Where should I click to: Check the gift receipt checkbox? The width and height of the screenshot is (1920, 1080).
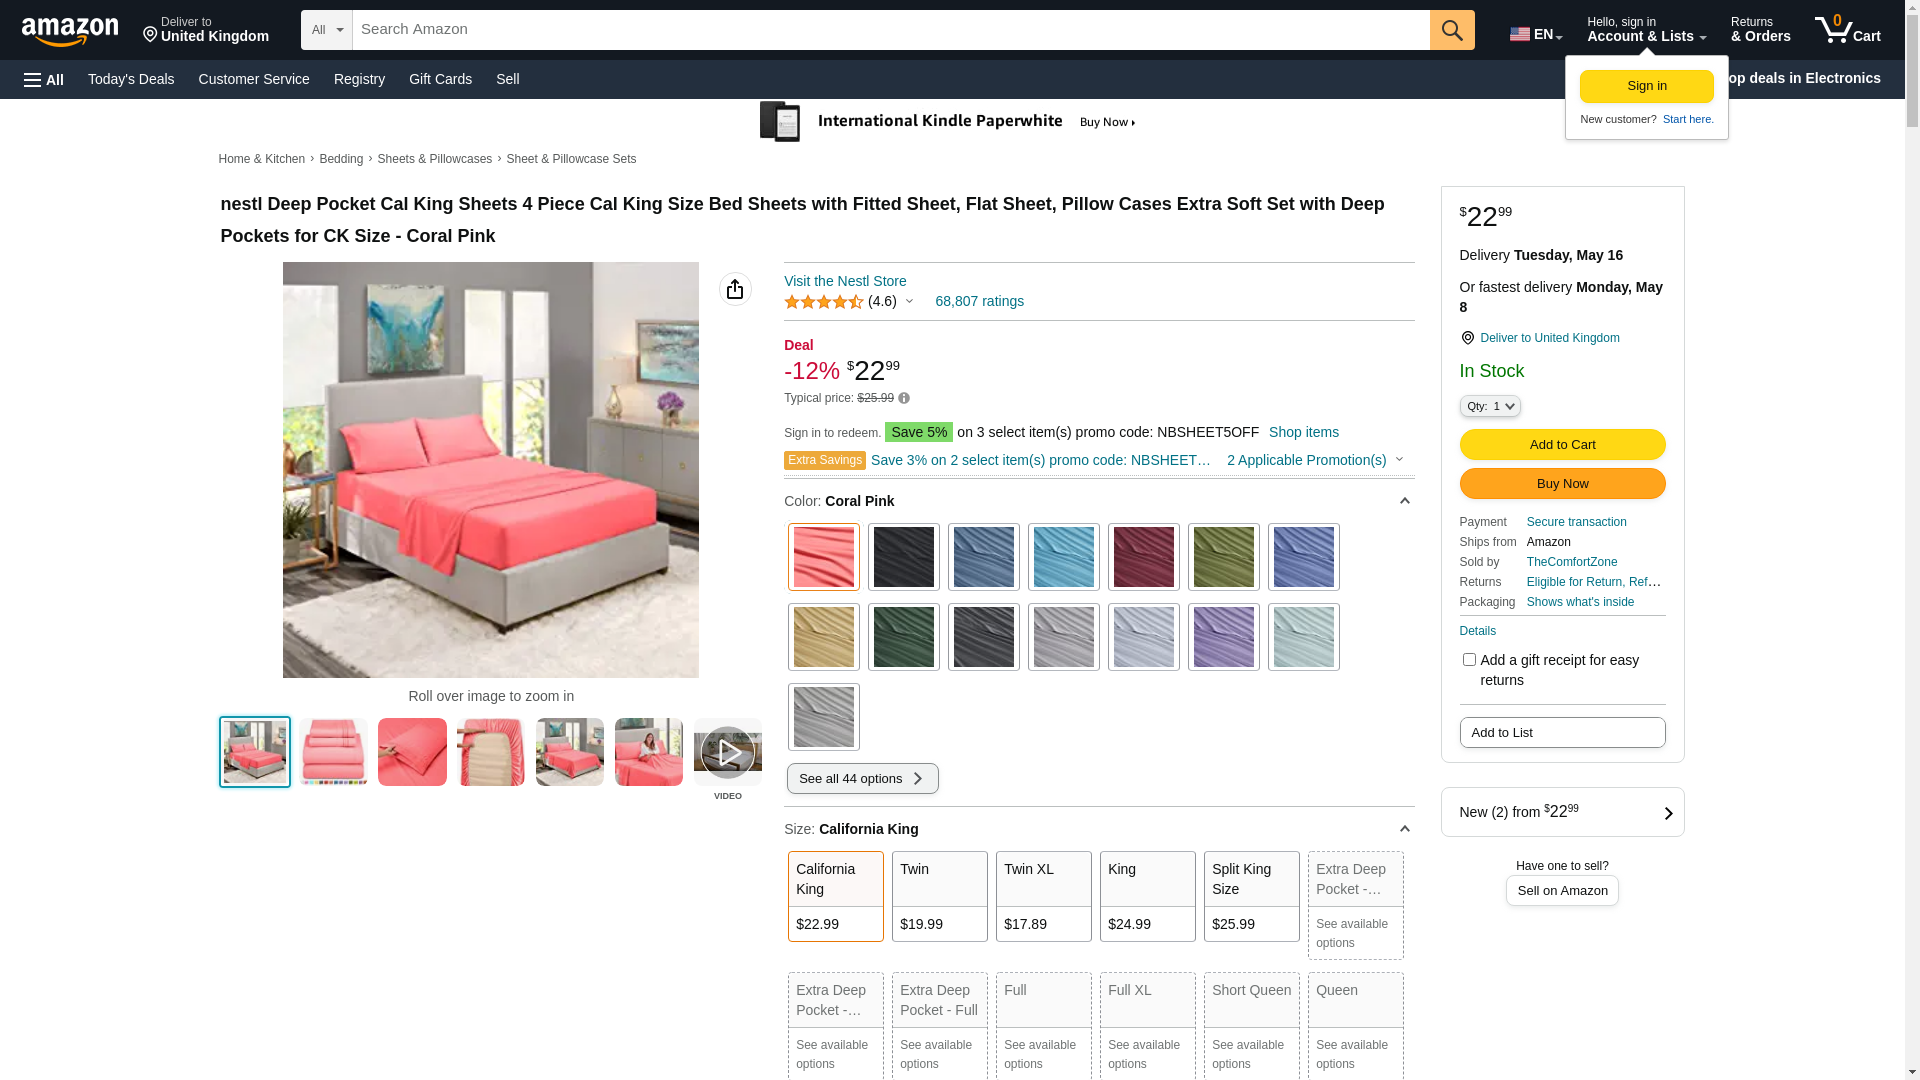[1469, 660]
